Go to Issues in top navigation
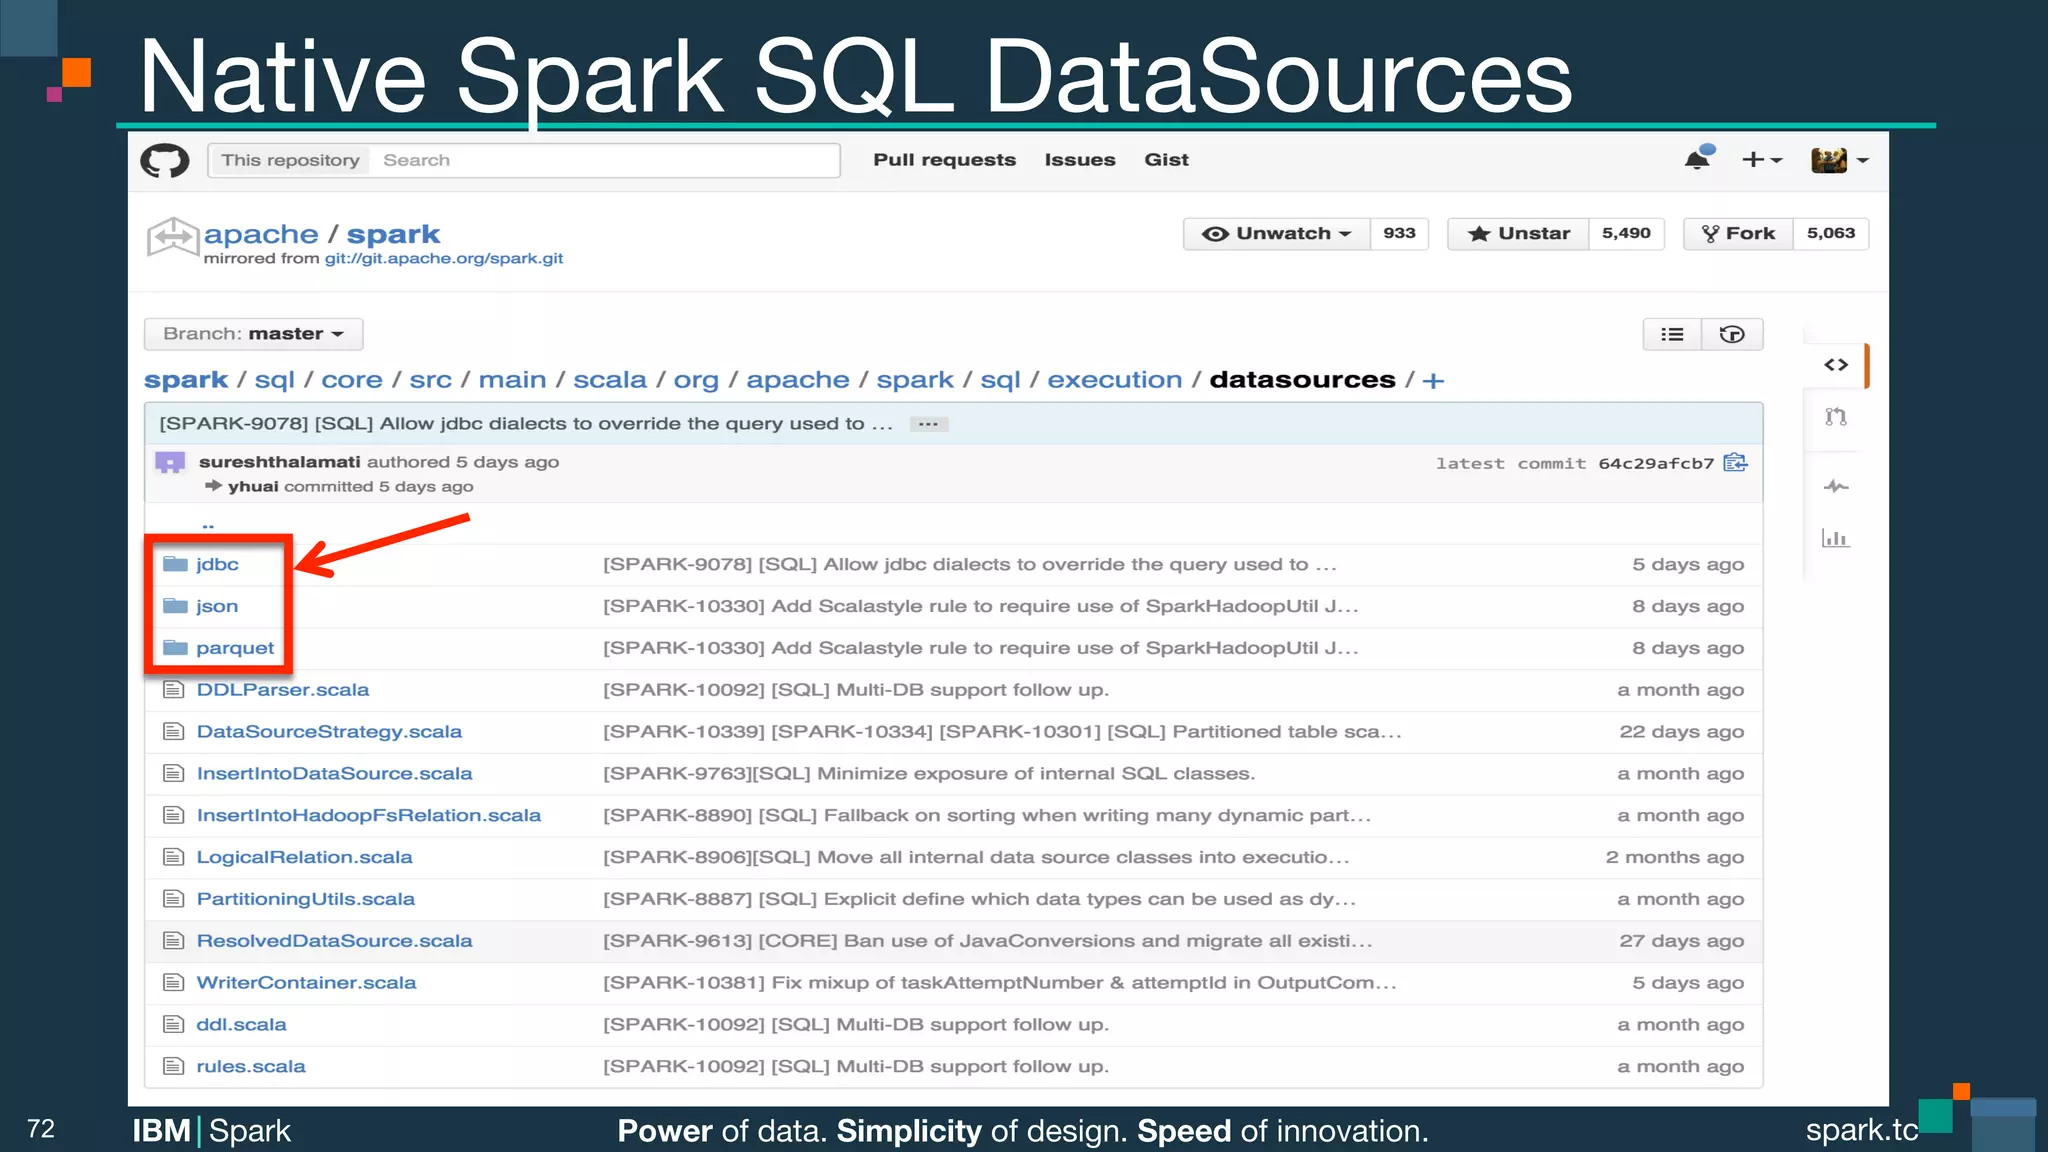The image size is (2048, 1152). tap(1079, 160)
